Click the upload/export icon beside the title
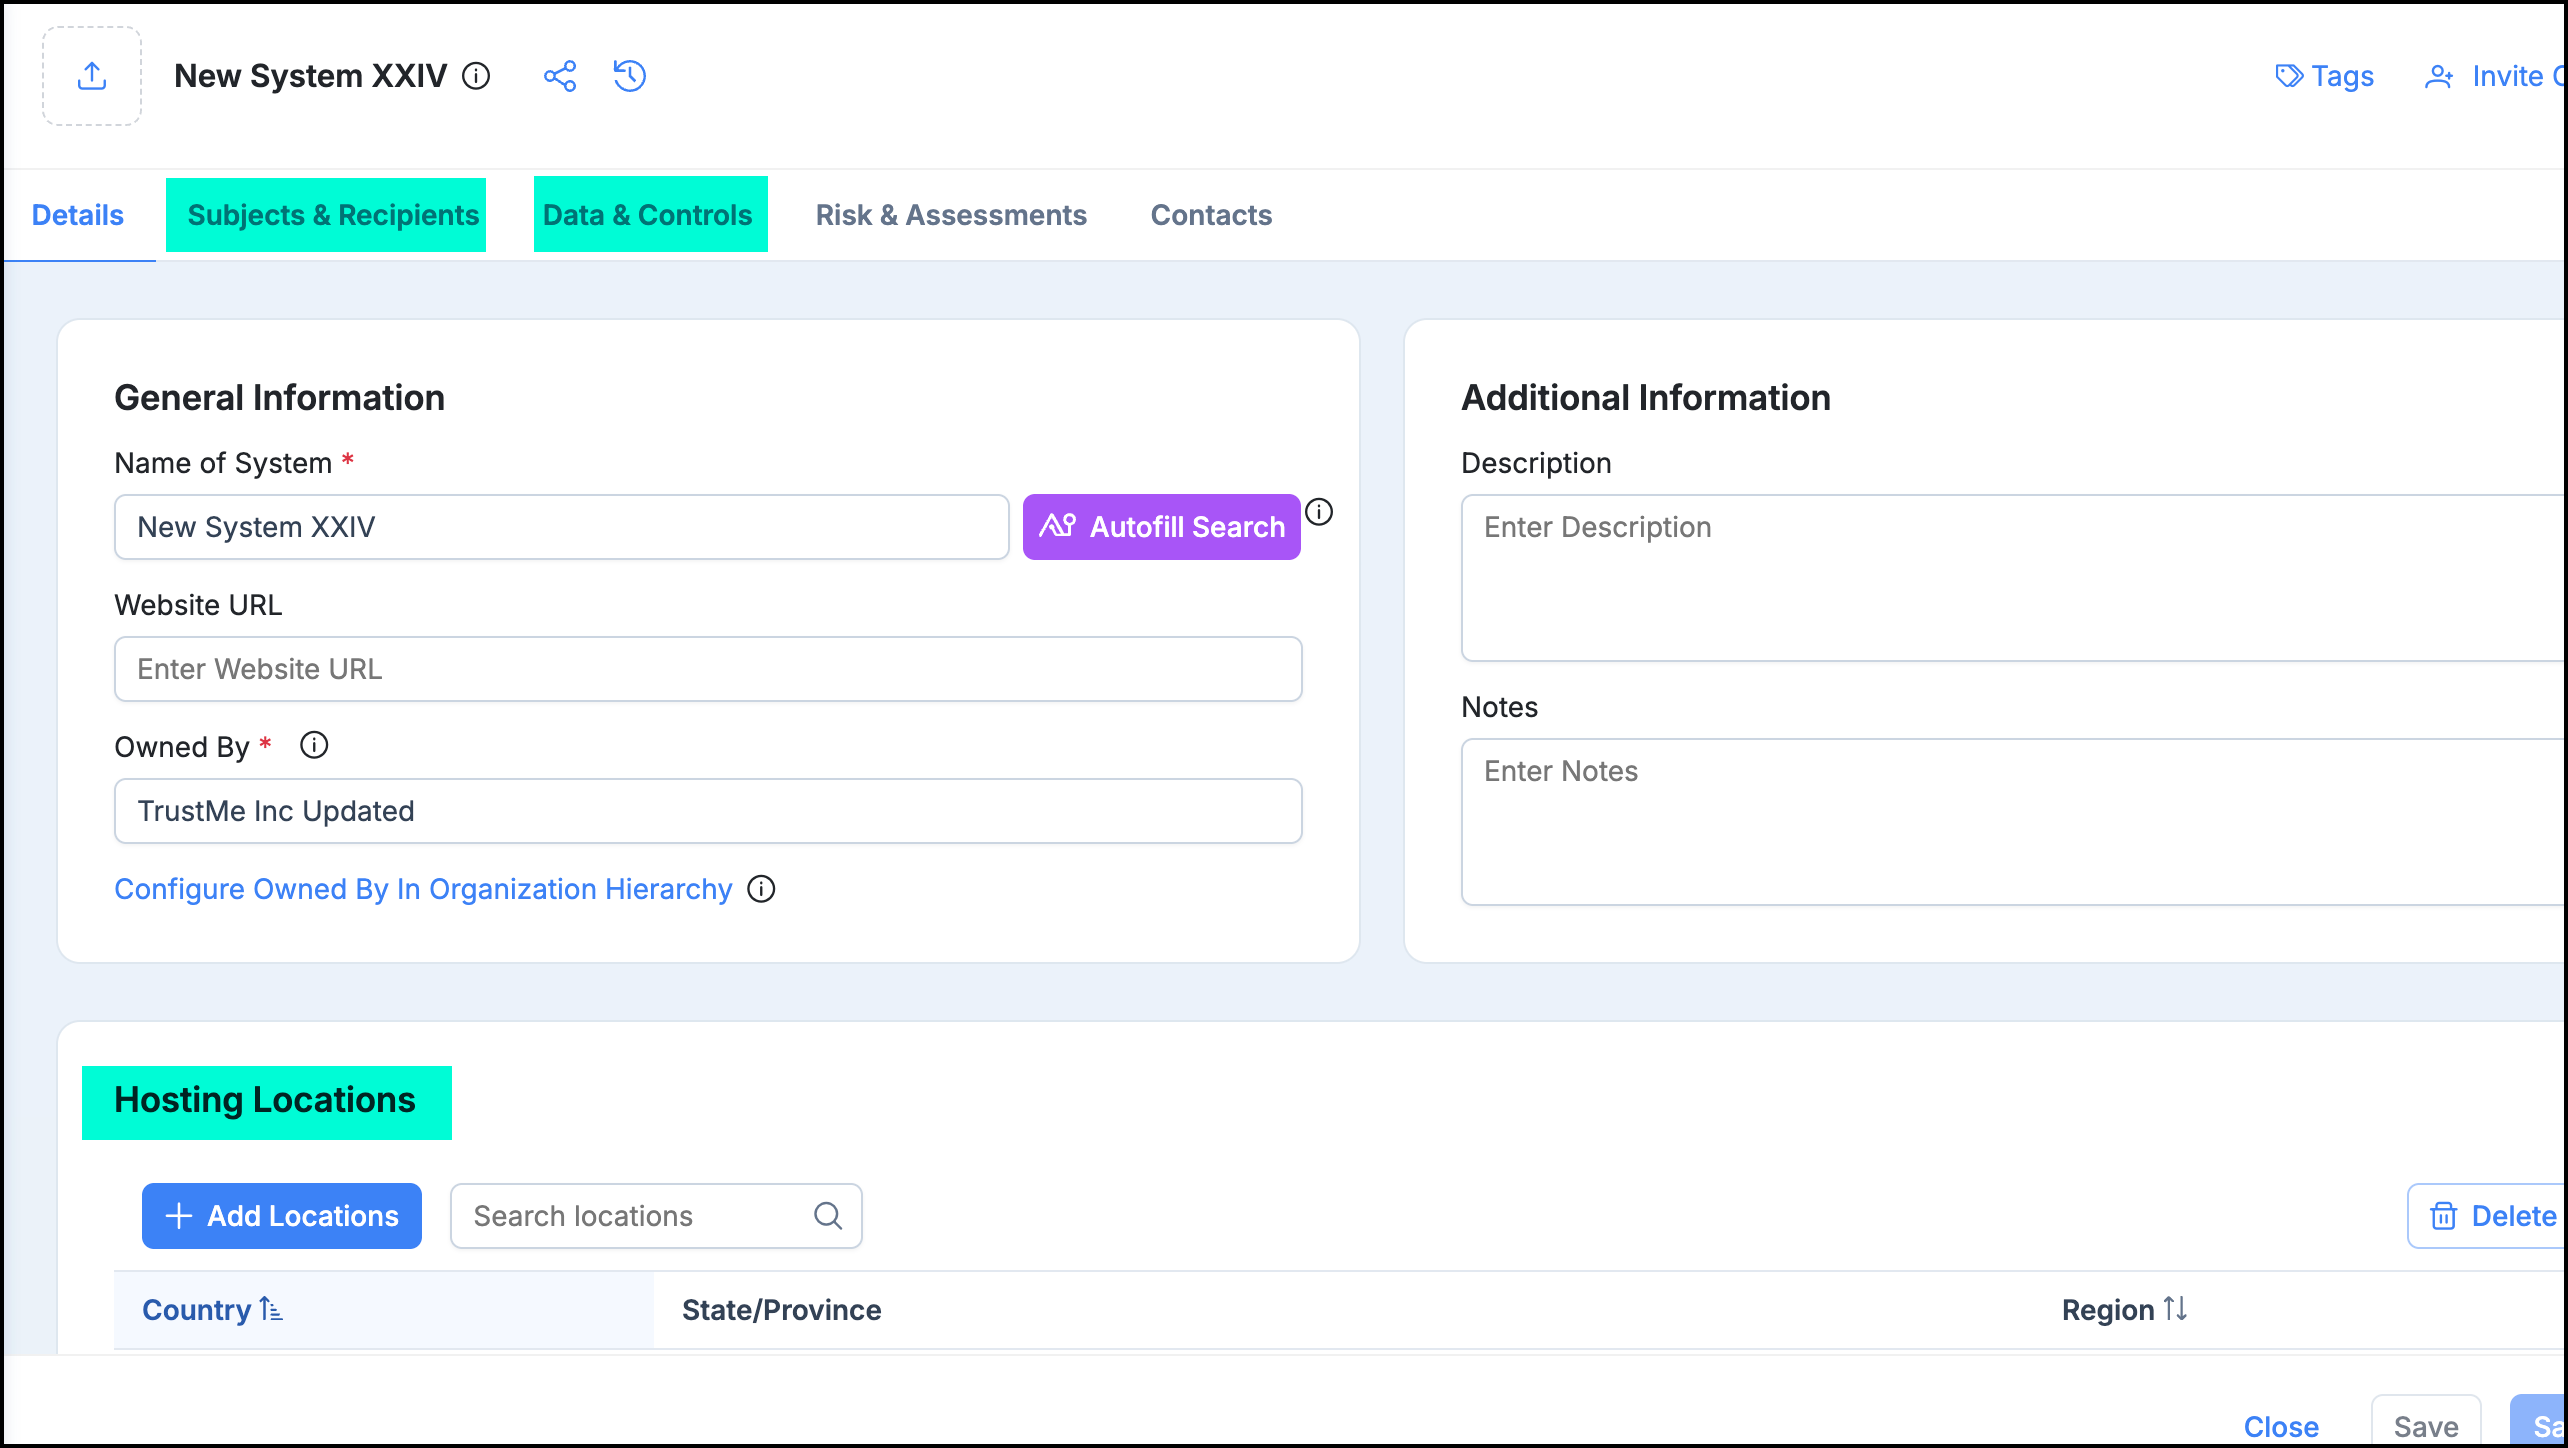 (x=91, y=75)
